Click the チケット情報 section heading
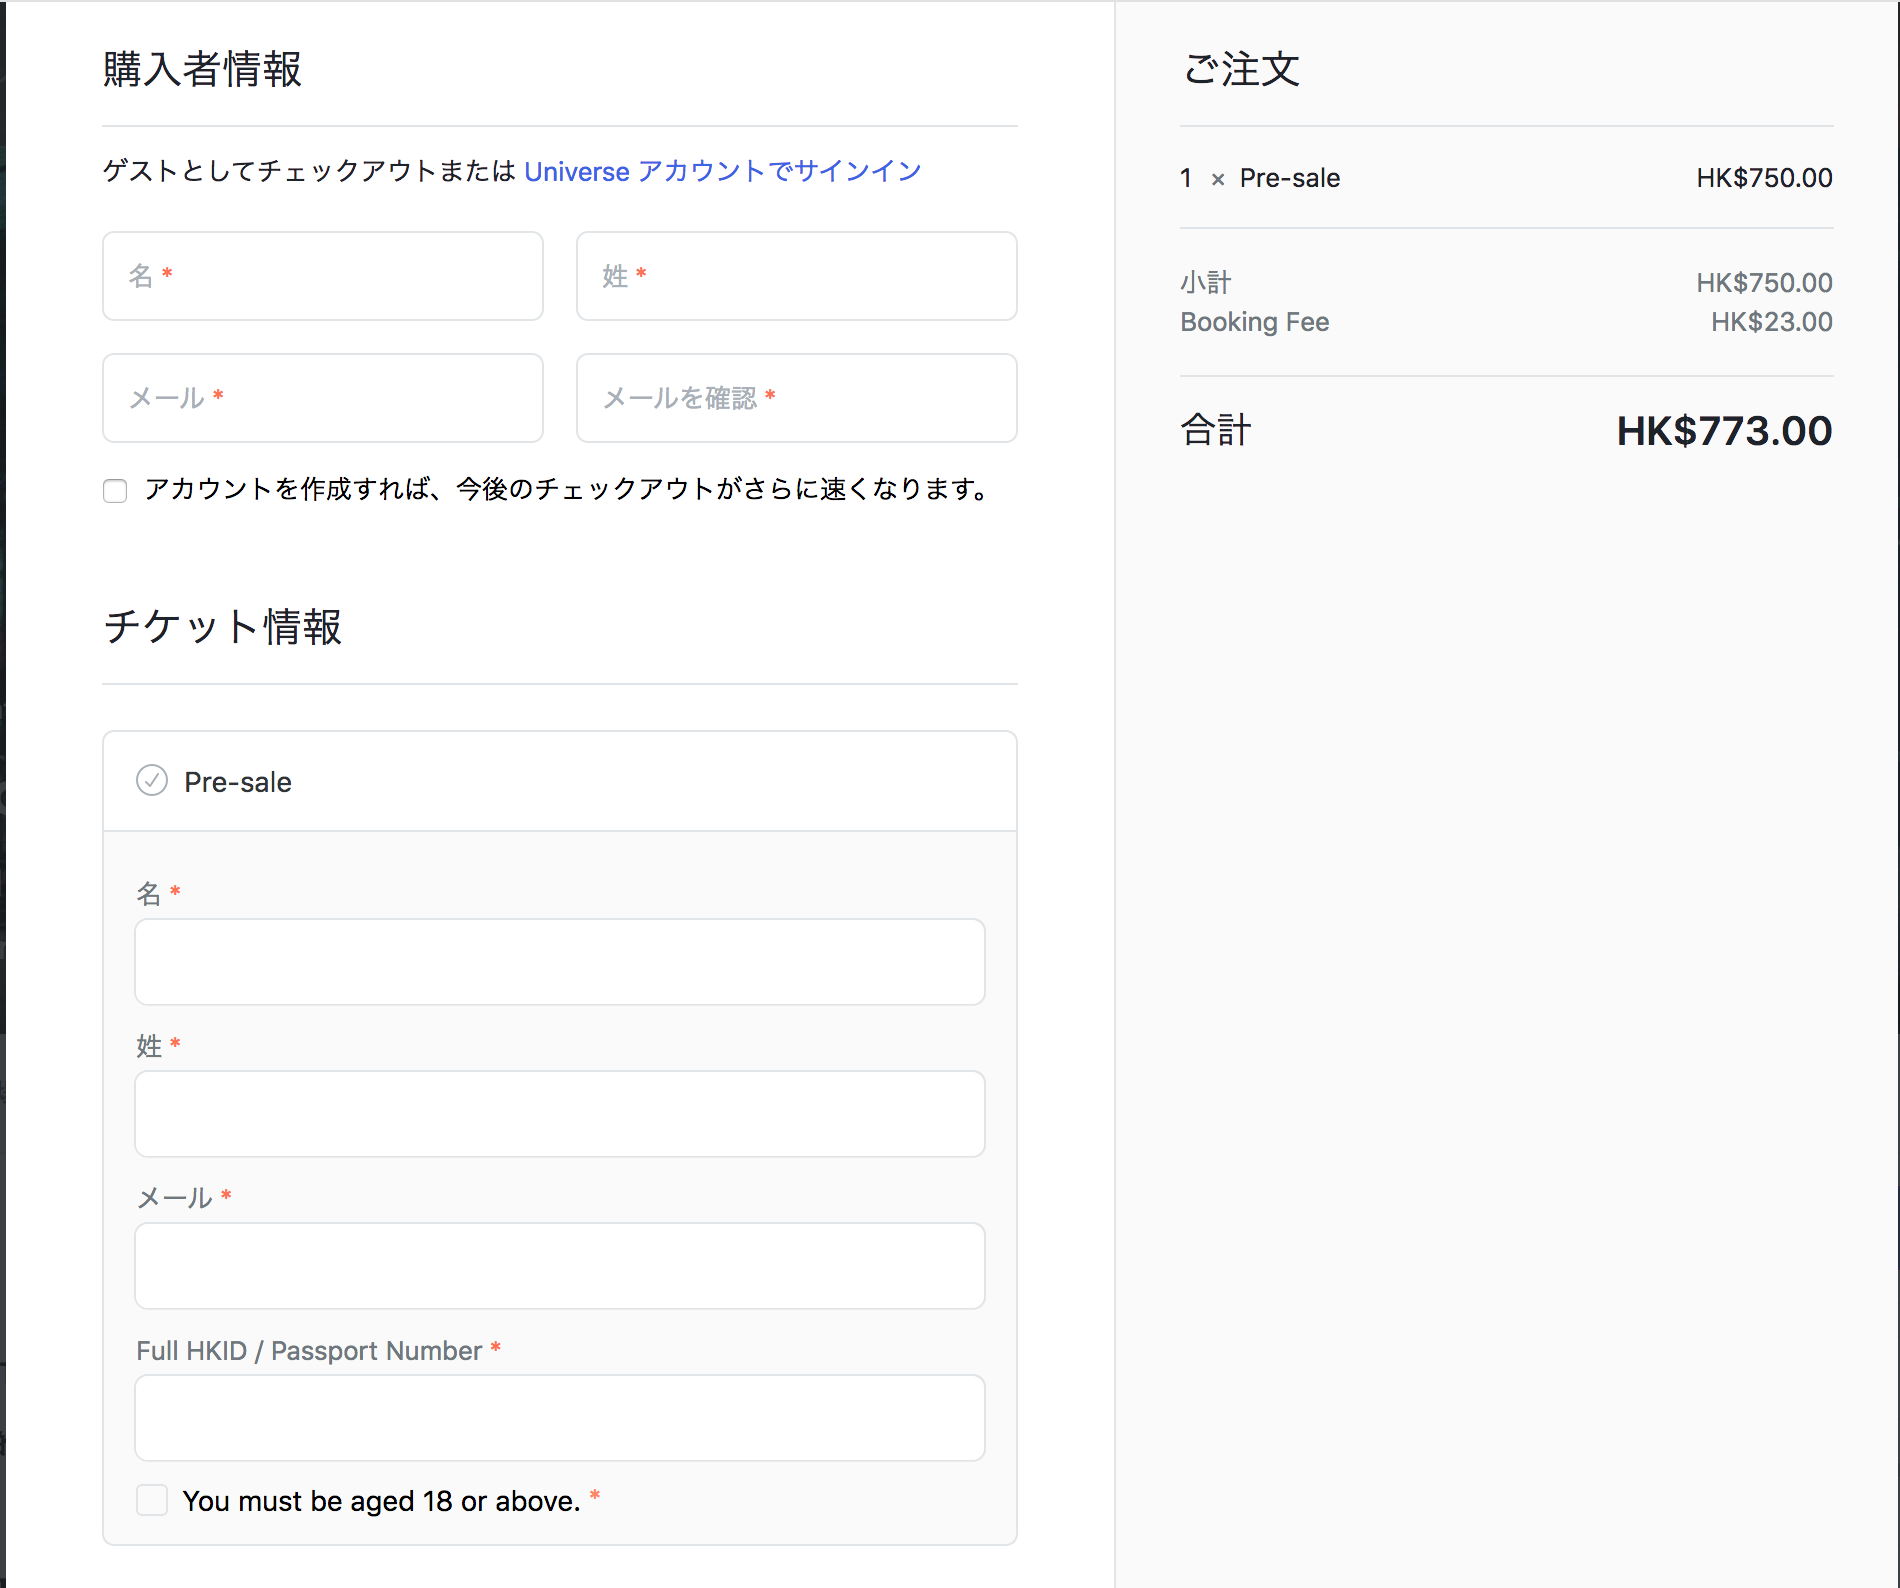Screen dimensions: 1900x1588 [x=222, y=627]
